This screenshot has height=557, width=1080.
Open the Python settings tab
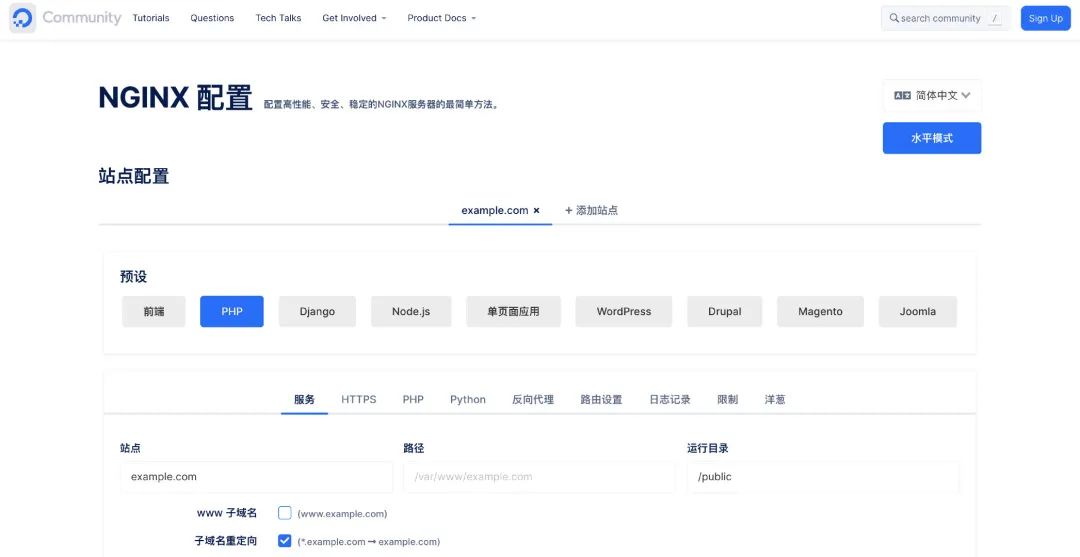[468, 399]
